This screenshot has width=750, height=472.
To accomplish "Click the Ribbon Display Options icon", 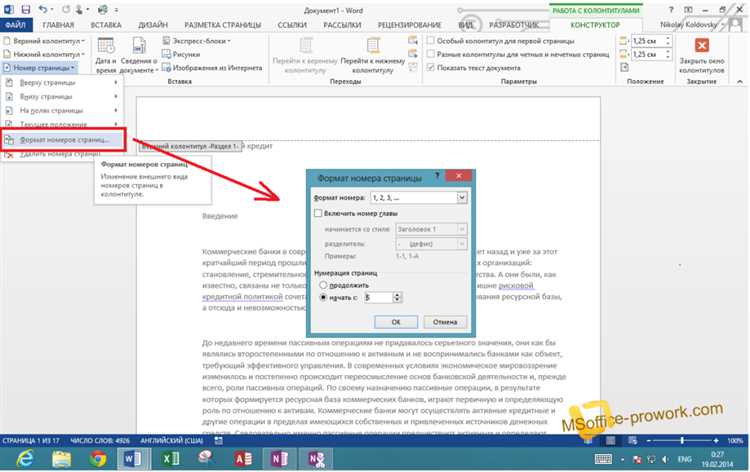I will [x=688, y=10].
